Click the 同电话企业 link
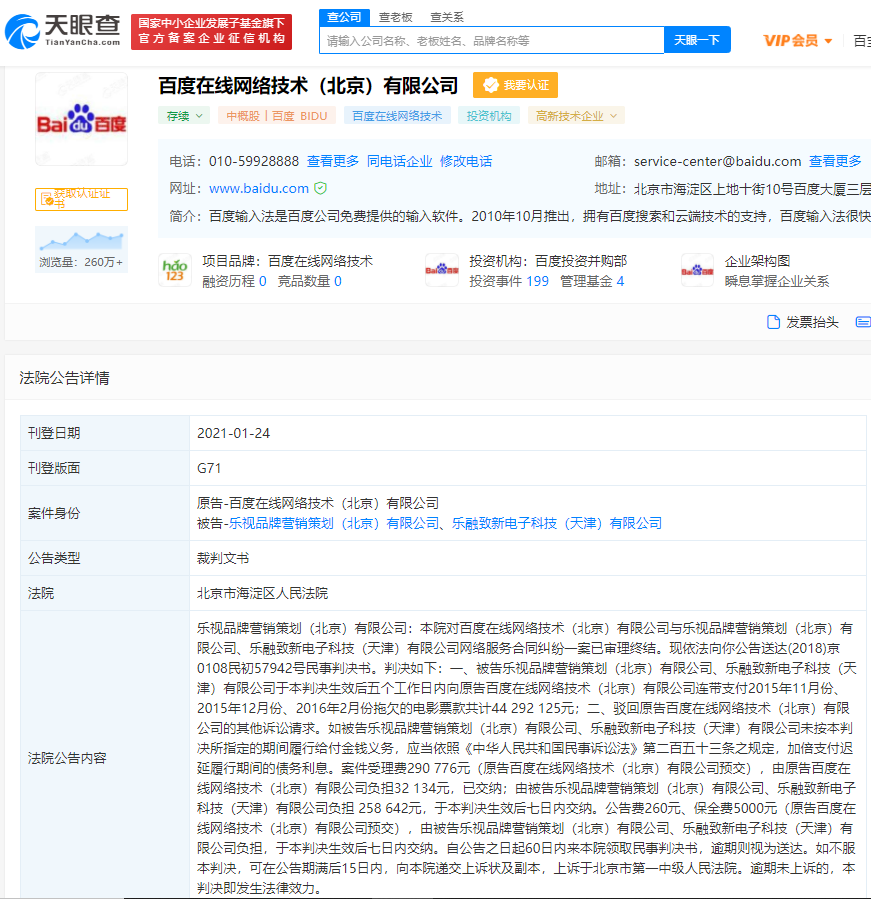The image size is (871, 899). [x=400, y=162]
